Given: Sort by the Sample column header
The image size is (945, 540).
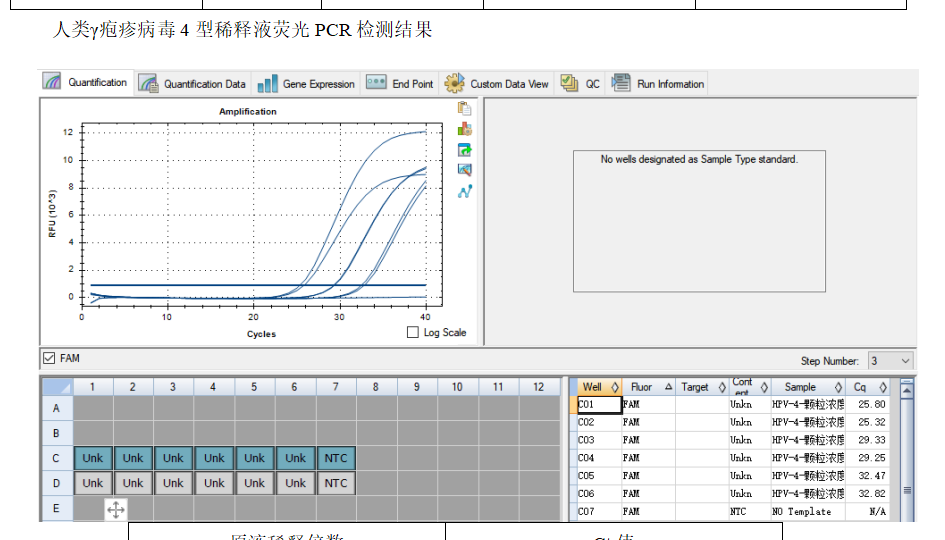Looking at the screenshot, I should tap(808, 387).
